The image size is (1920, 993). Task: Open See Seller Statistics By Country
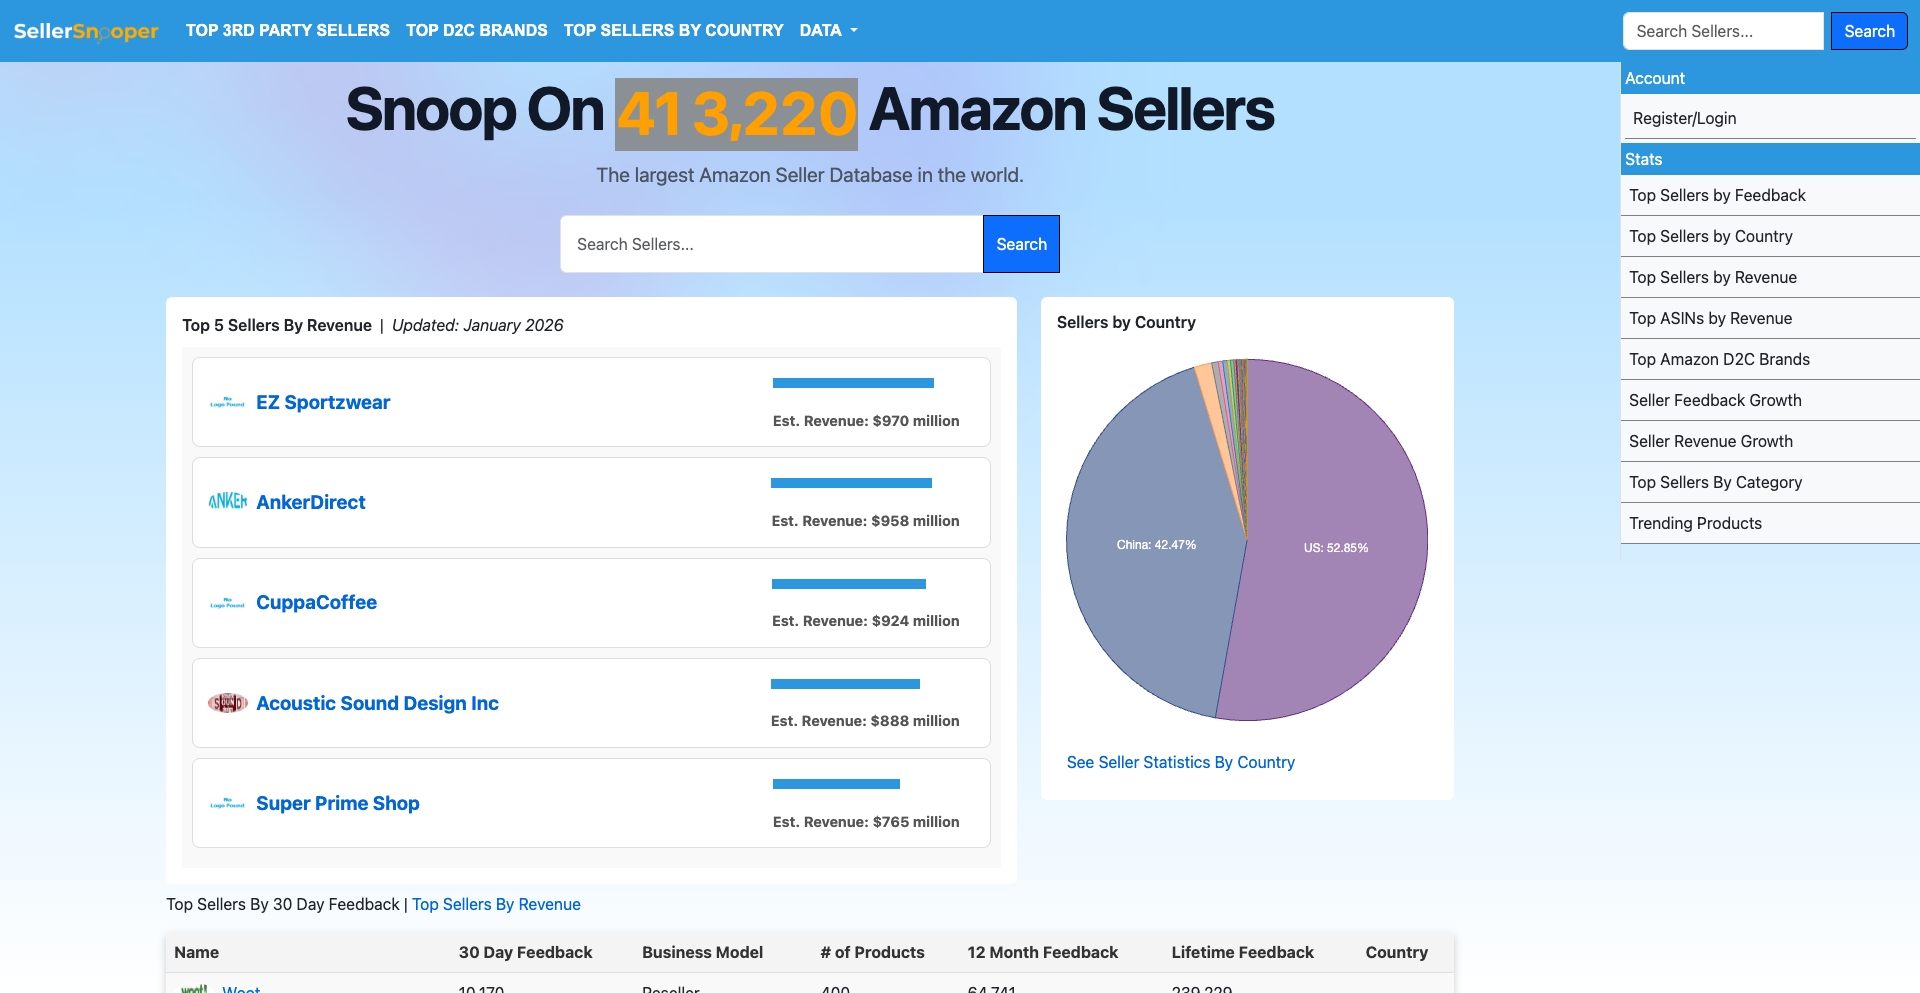(1181, 761)
